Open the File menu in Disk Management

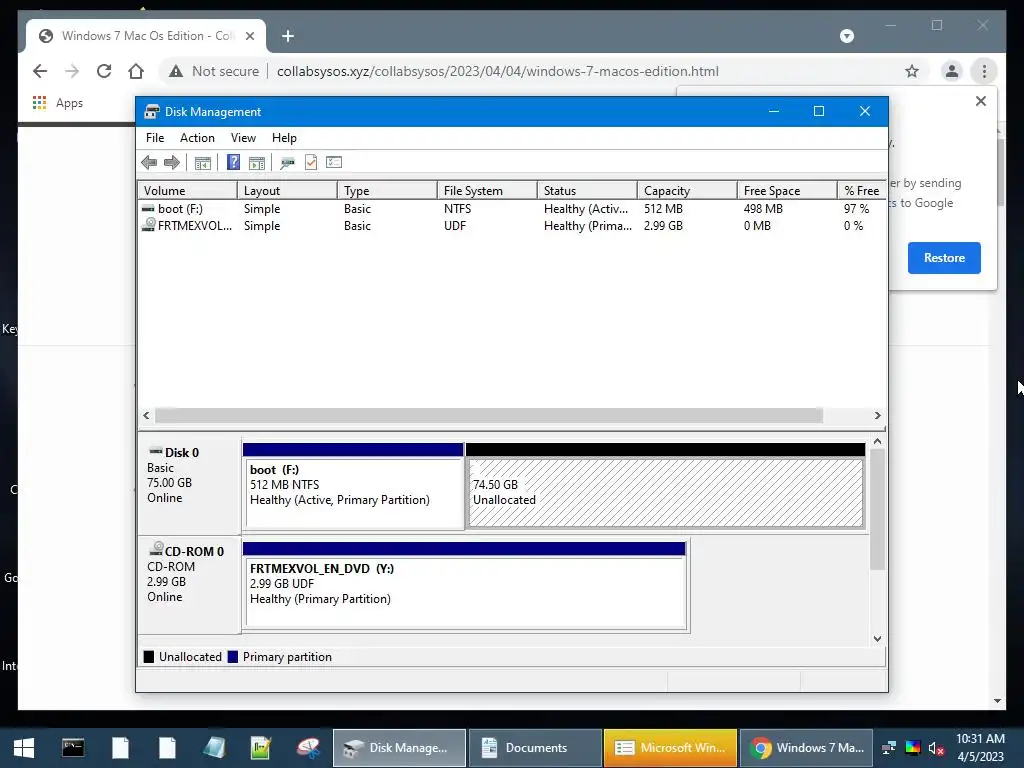pos(155,138)
